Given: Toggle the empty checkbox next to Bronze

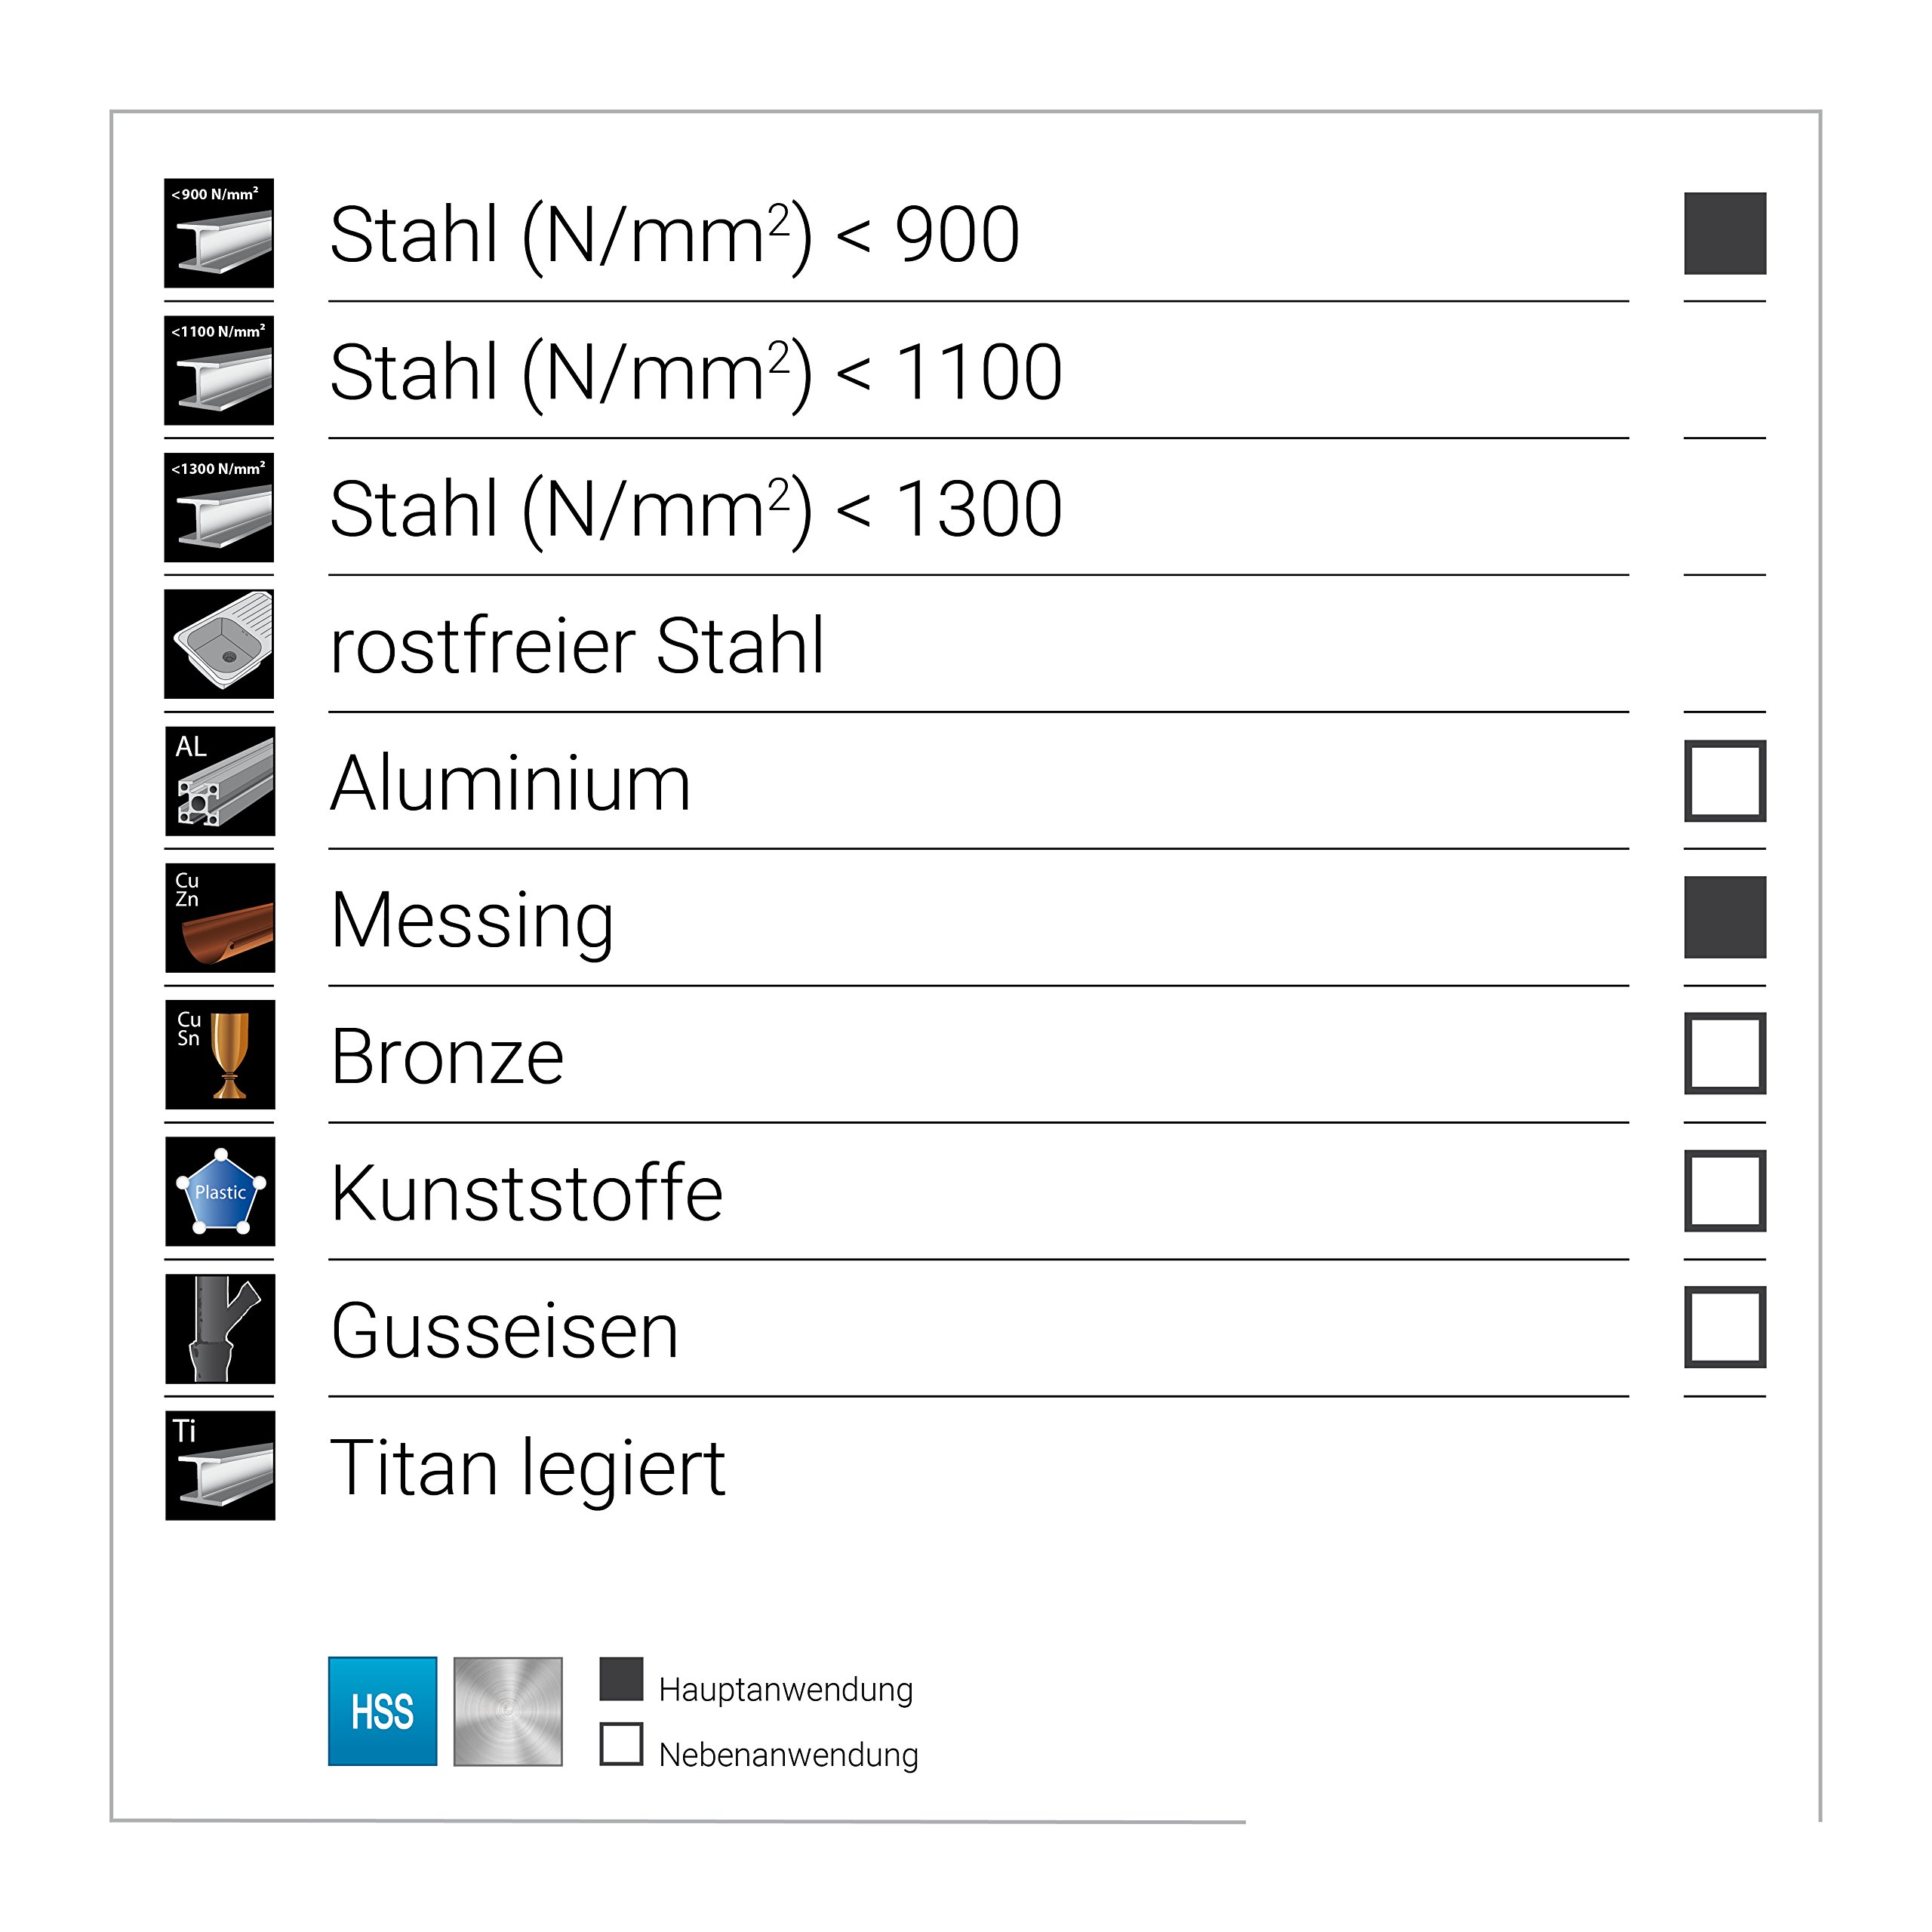Looking at the screenshot, I should click(1725, 1054).
